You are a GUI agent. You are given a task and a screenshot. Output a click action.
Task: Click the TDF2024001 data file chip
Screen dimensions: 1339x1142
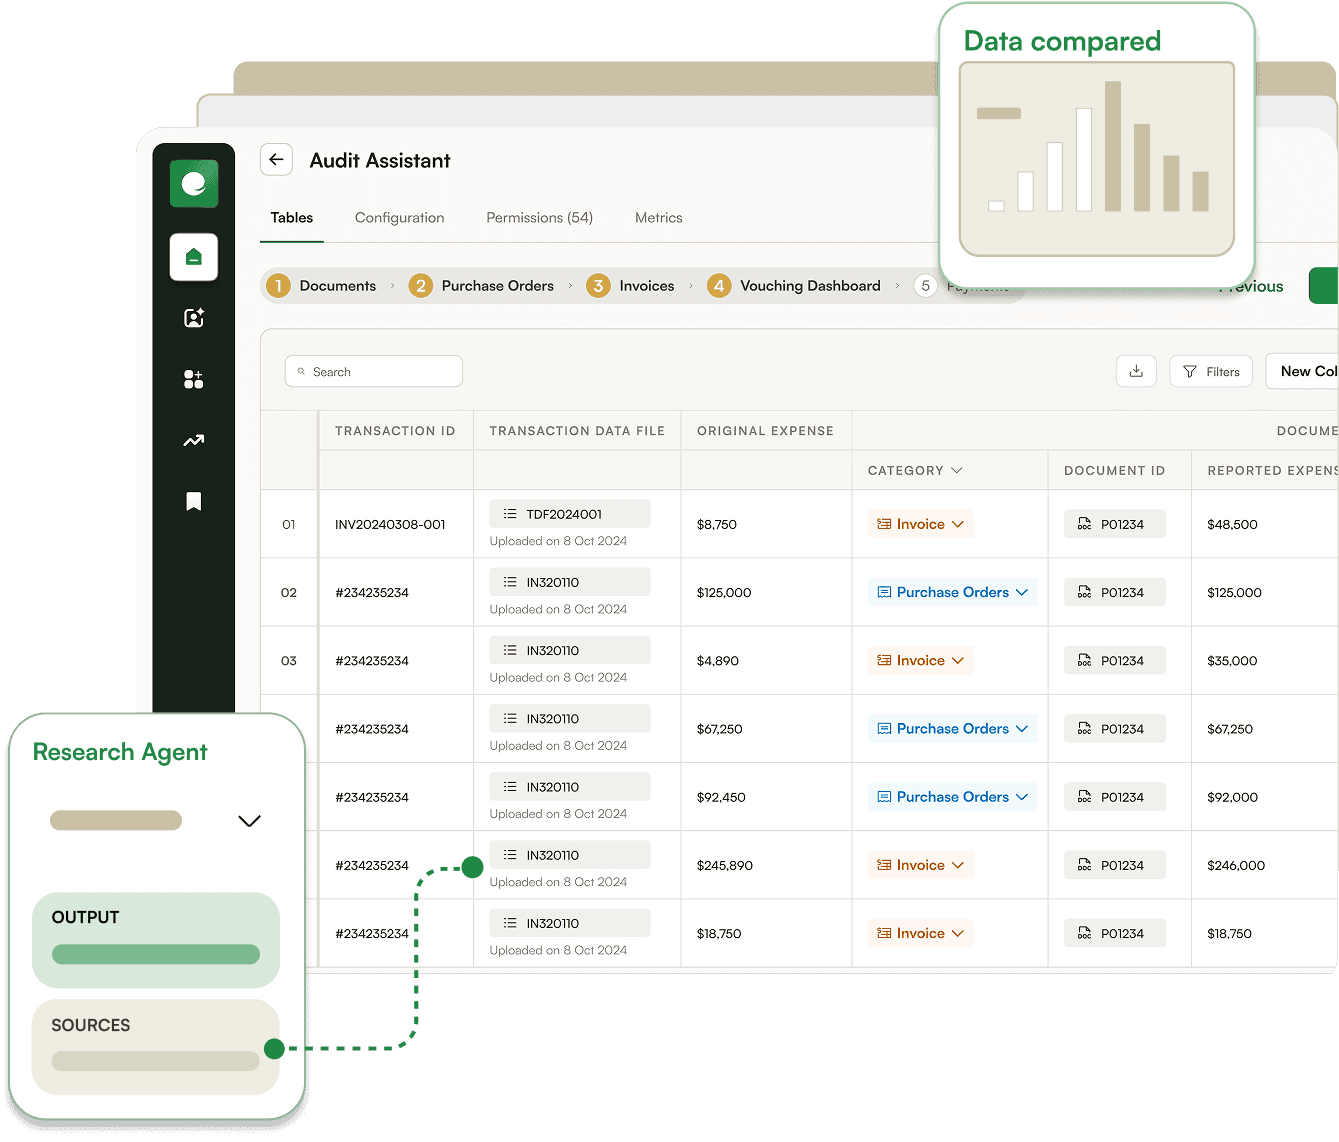click(570, 514)
